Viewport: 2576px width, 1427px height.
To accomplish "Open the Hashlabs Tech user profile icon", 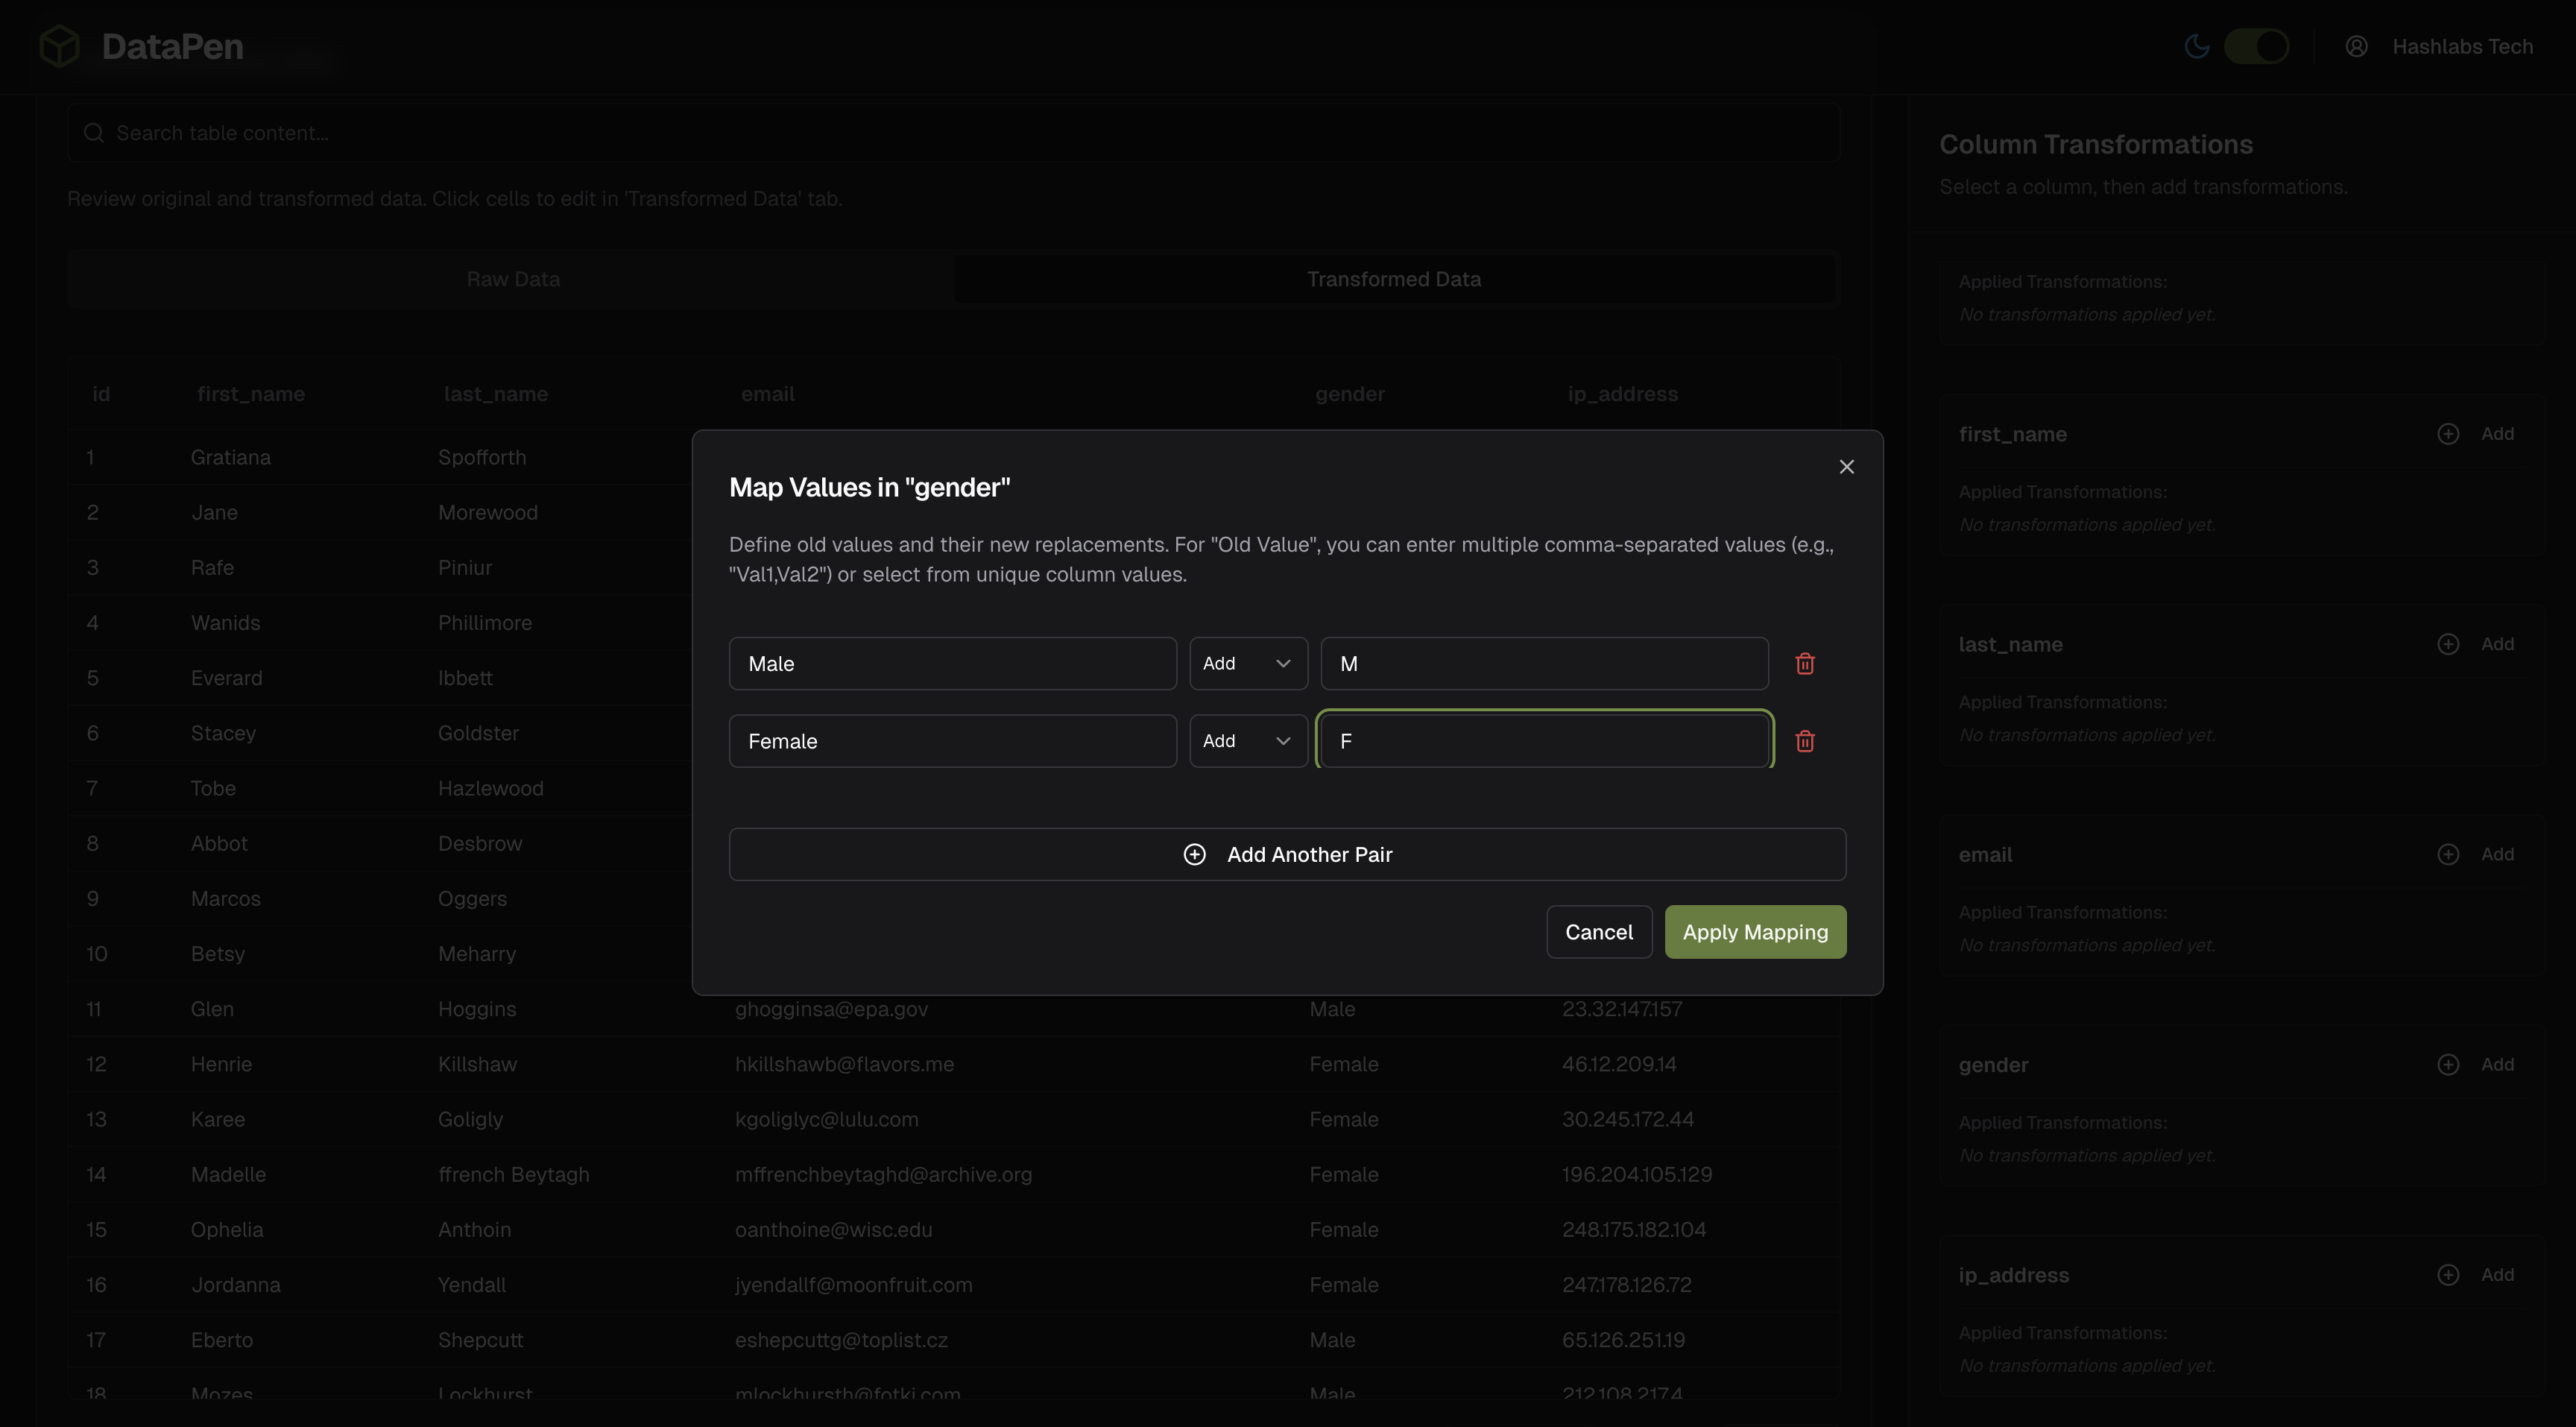I will tap(2356, 46).
